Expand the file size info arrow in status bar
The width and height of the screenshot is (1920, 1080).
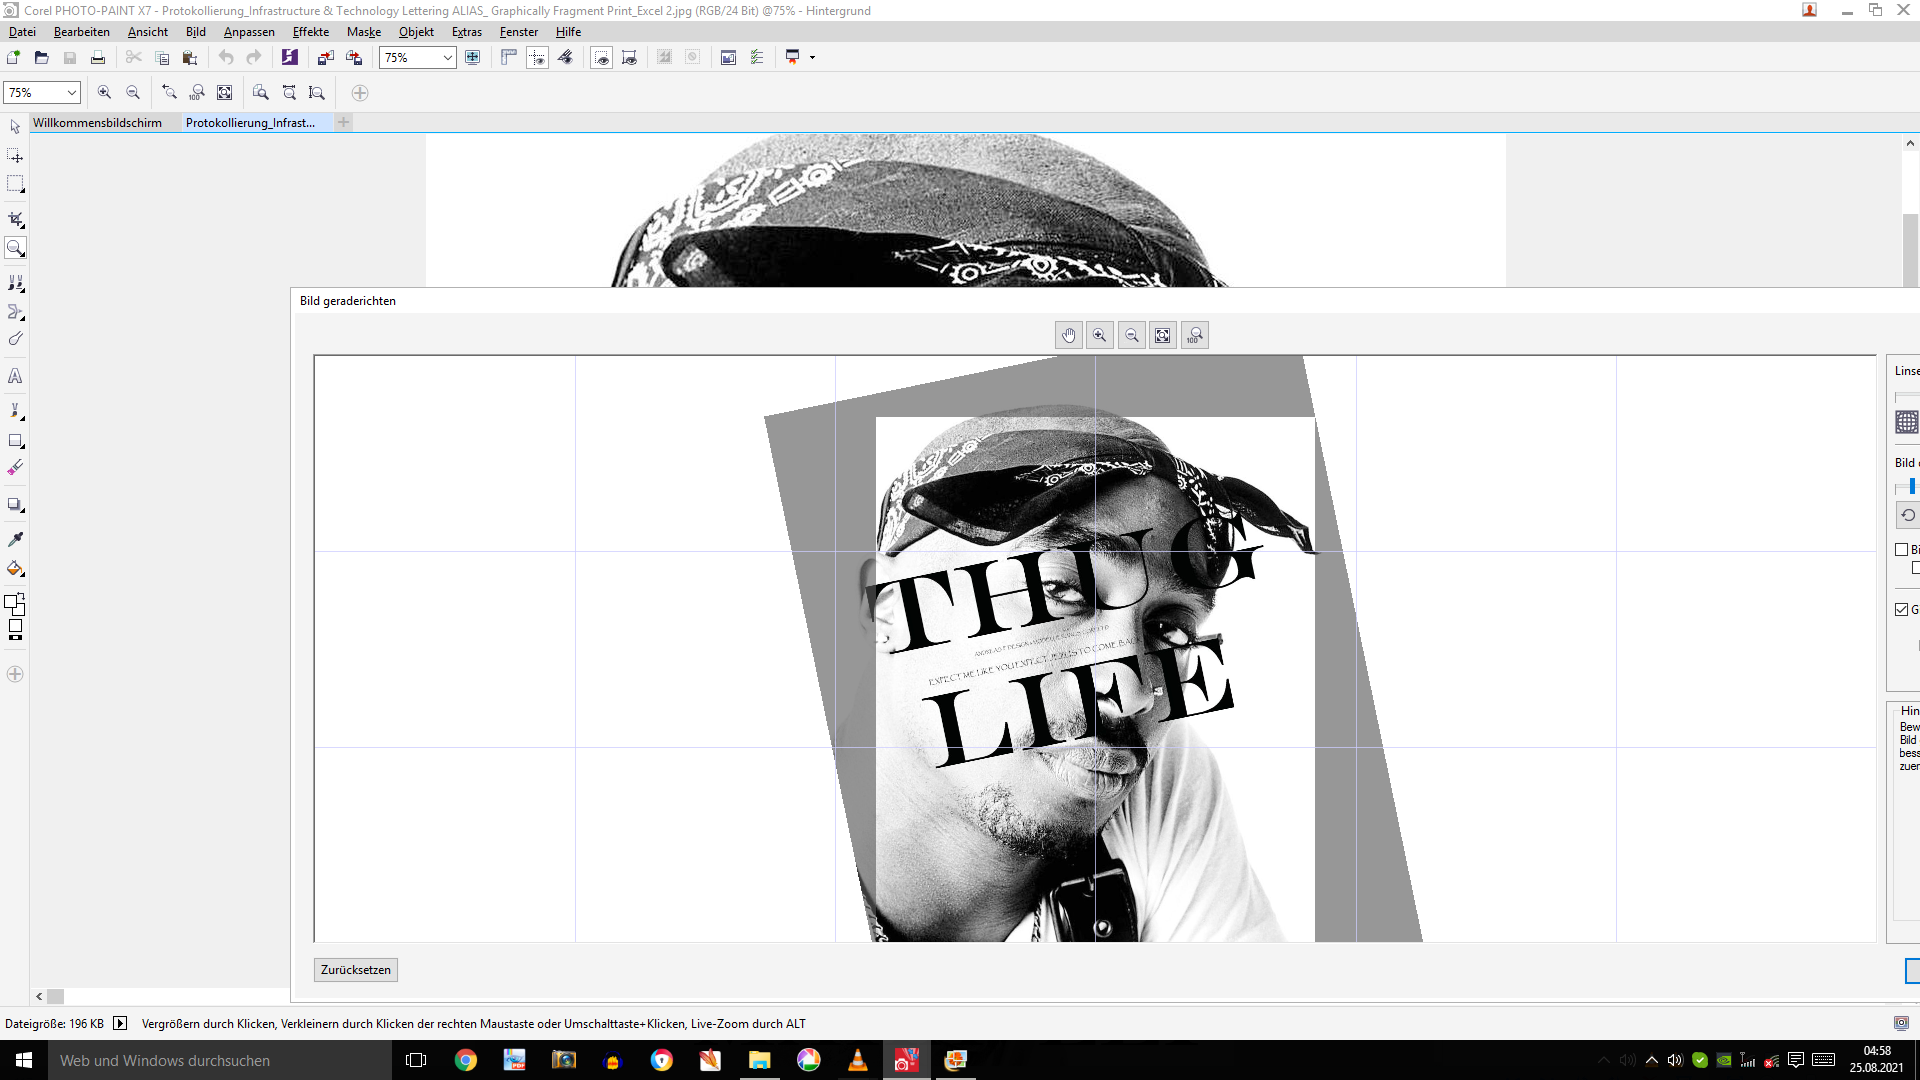coord(120,1023)
